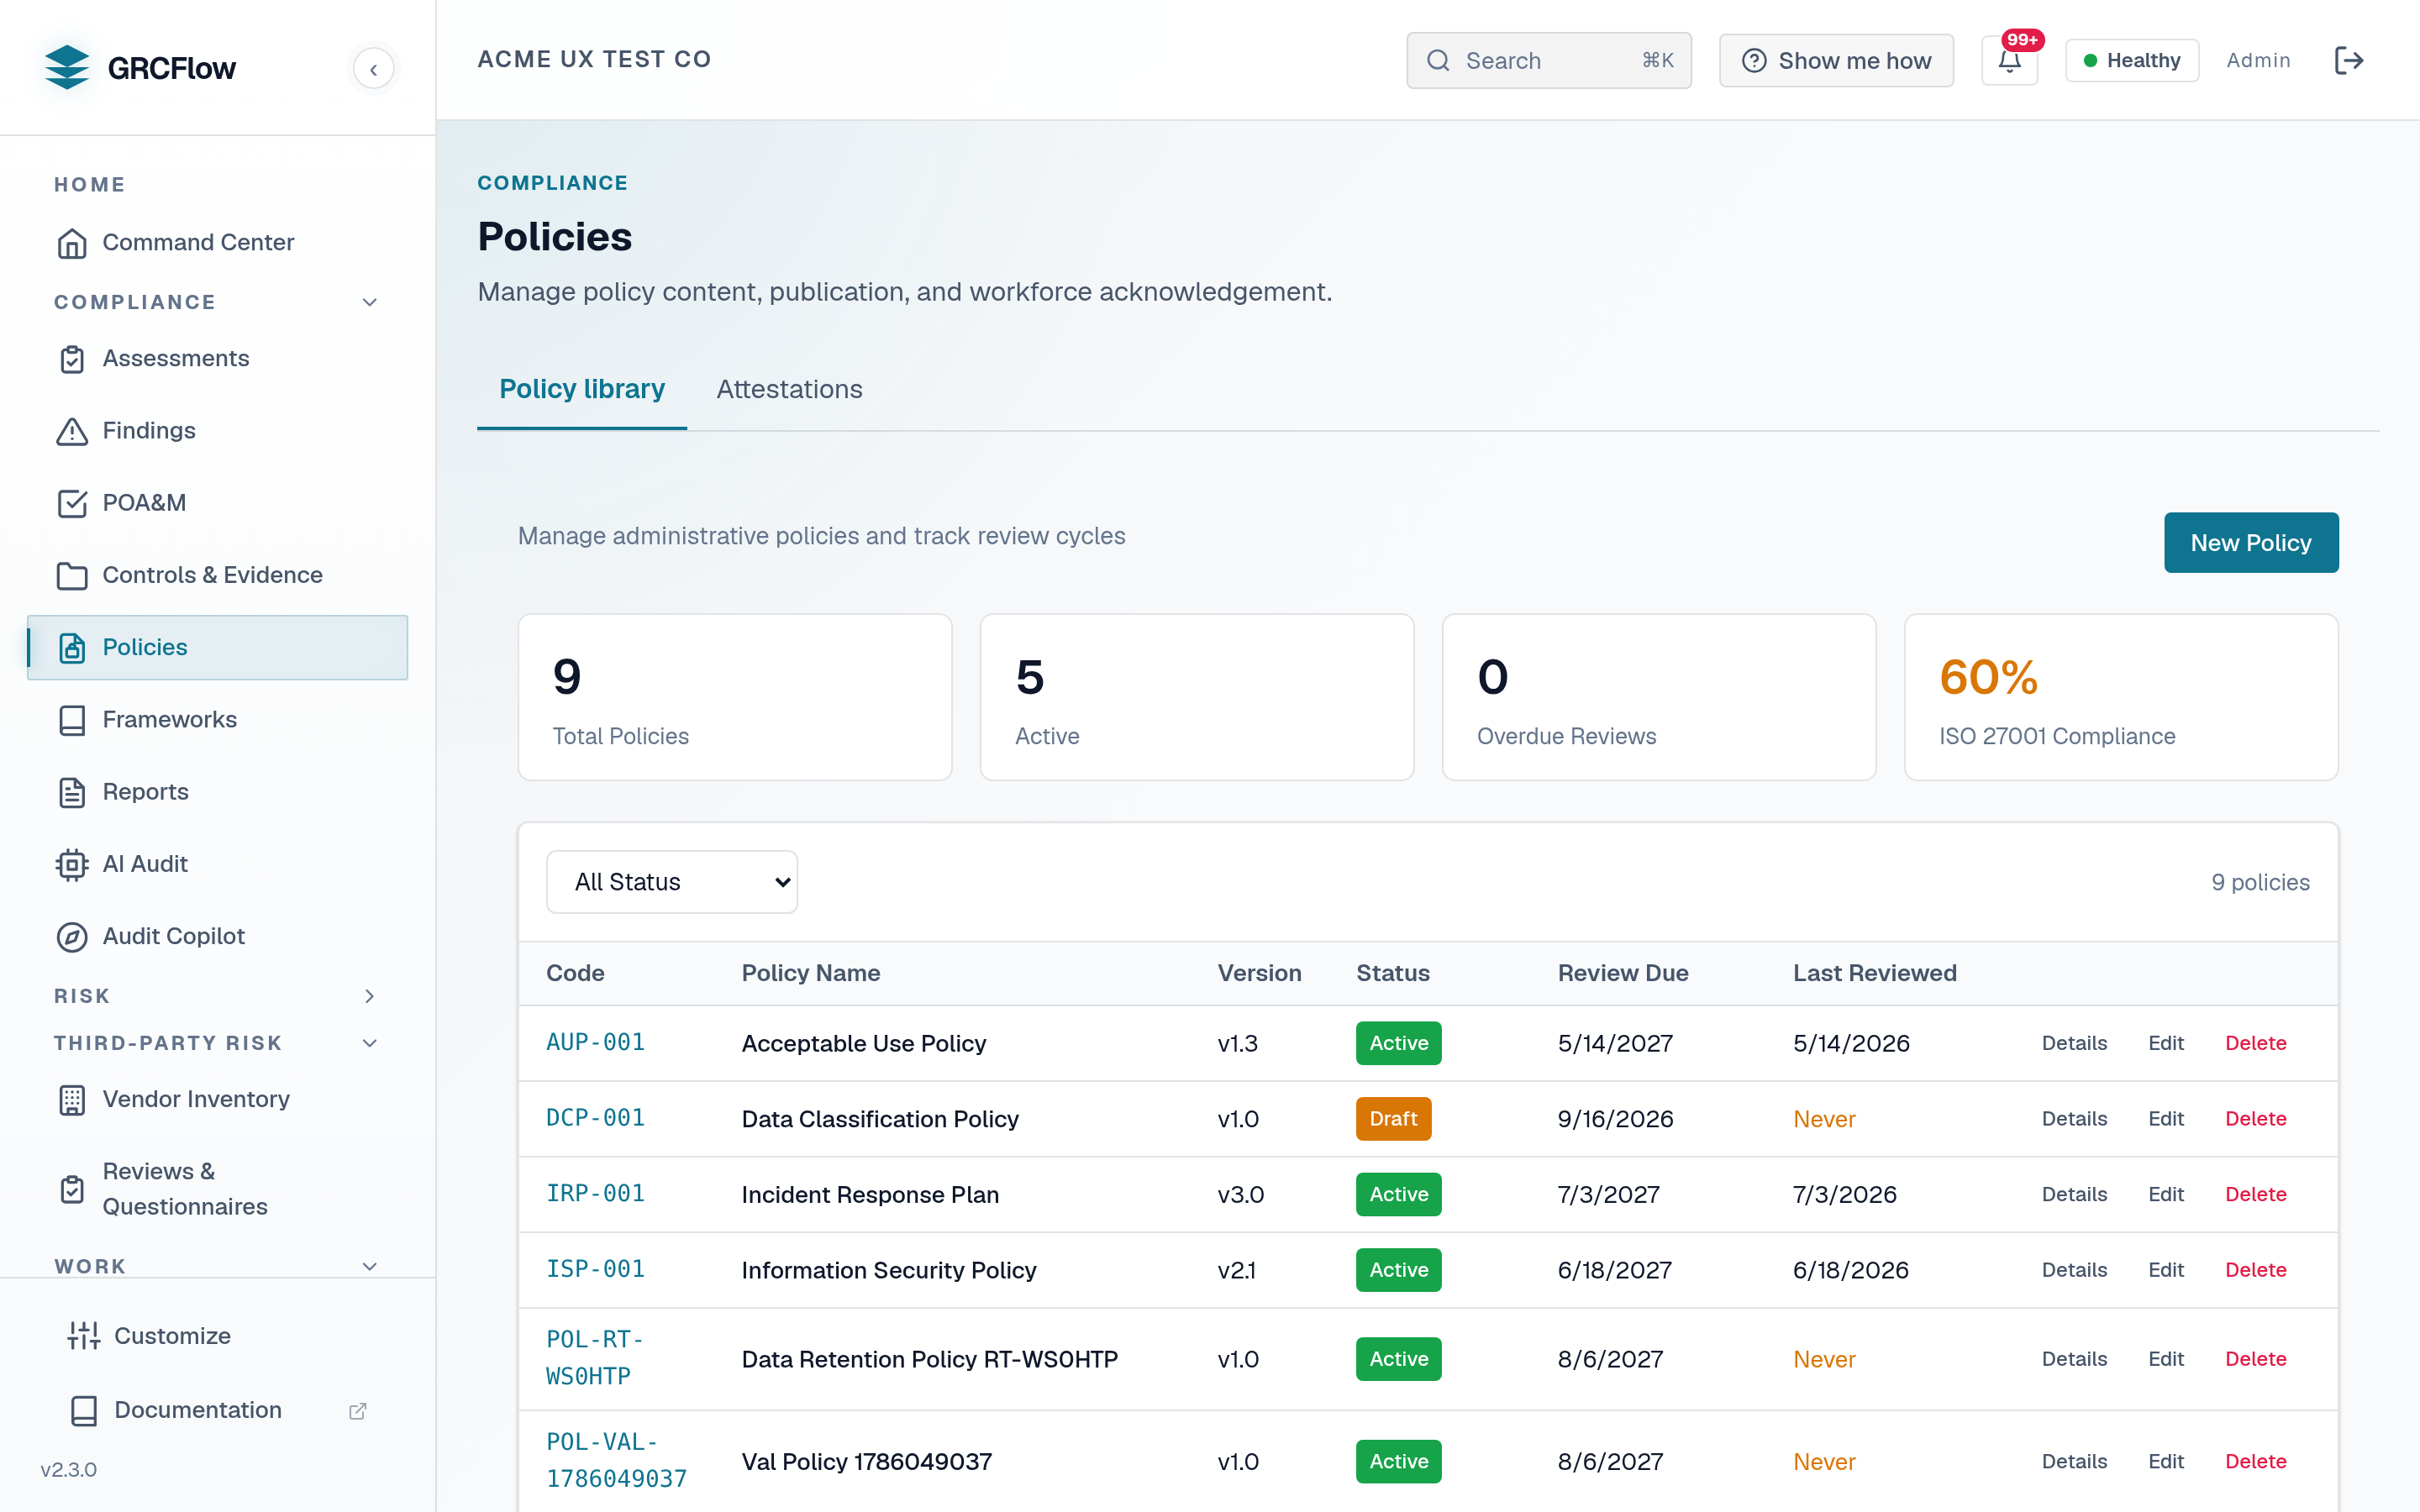The image size is (2420, 1512).
Task: Switch to the Attestations tab
Action: (x=789, y=390)
